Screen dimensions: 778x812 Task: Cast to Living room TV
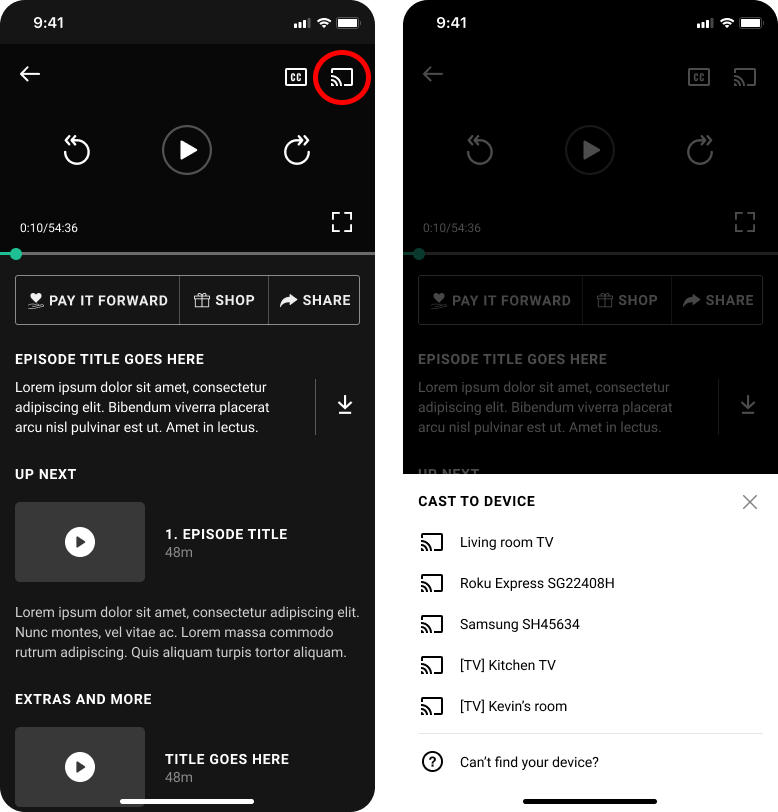pos(590,542)
